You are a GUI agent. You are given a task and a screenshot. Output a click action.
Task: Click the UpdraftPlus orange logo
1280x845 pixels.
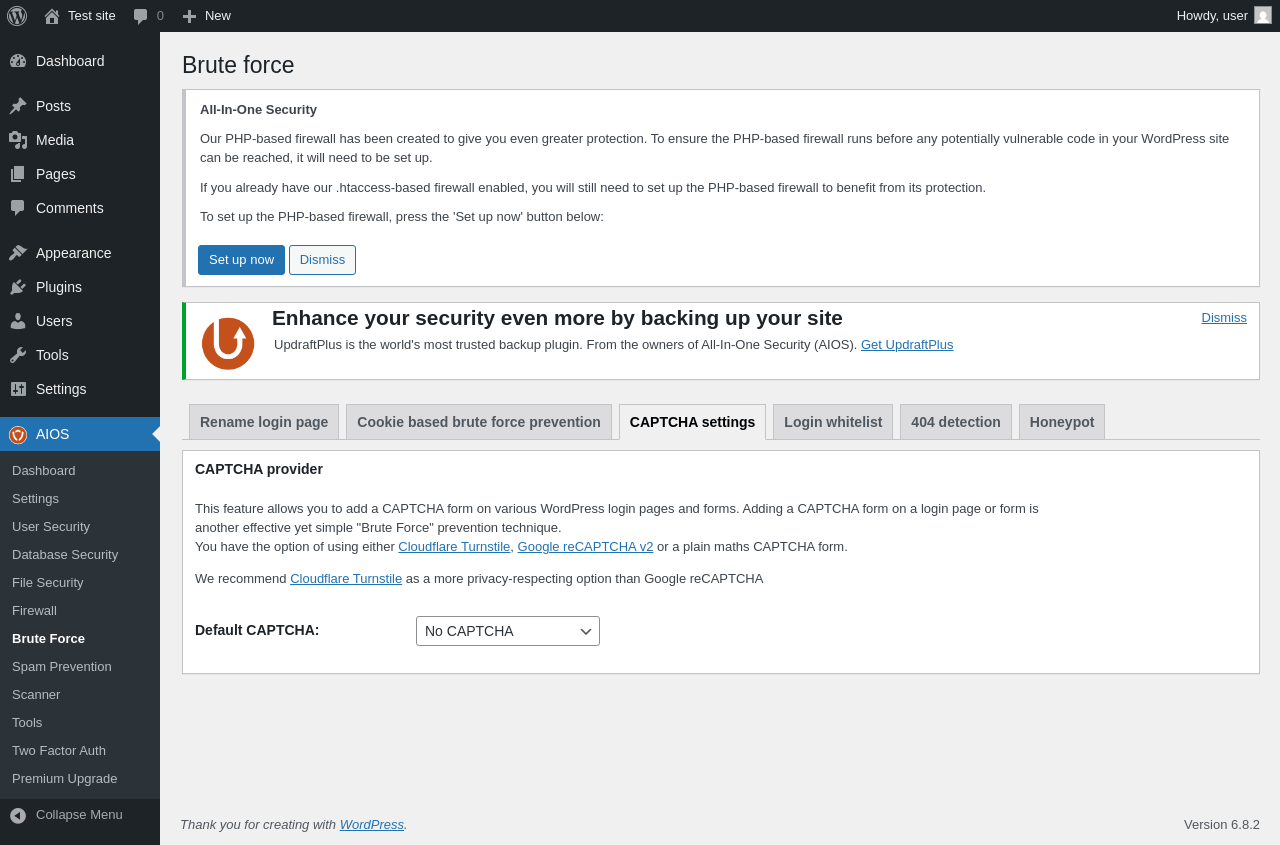228,344
